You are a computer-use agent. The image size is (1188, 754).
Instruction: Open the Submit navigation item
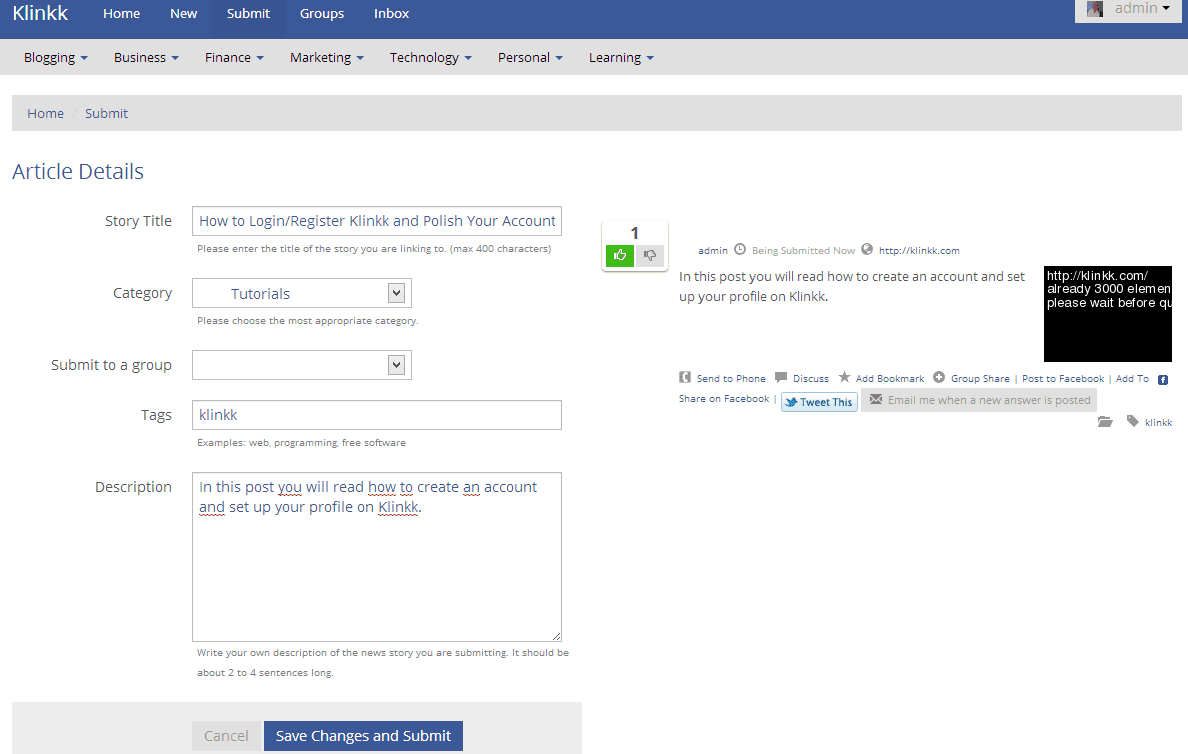(x=249, y=14)
